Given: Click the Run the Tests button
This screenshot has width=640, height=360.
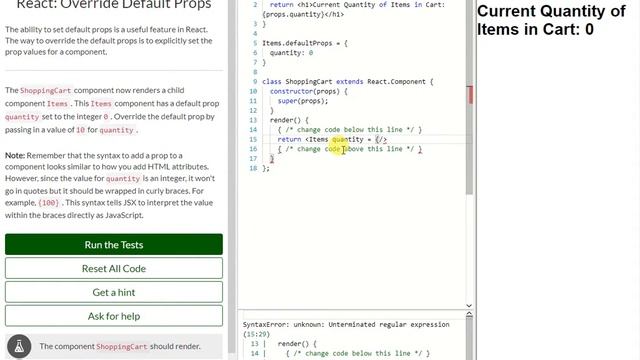Looking at the screenshot, I should coord(114,244).
